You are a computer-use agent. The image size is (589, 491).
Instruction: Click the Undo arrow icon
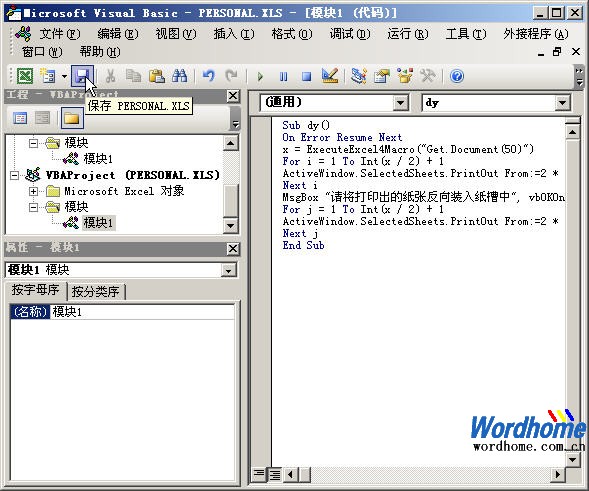pyautogui.click(x=208, y=76)
